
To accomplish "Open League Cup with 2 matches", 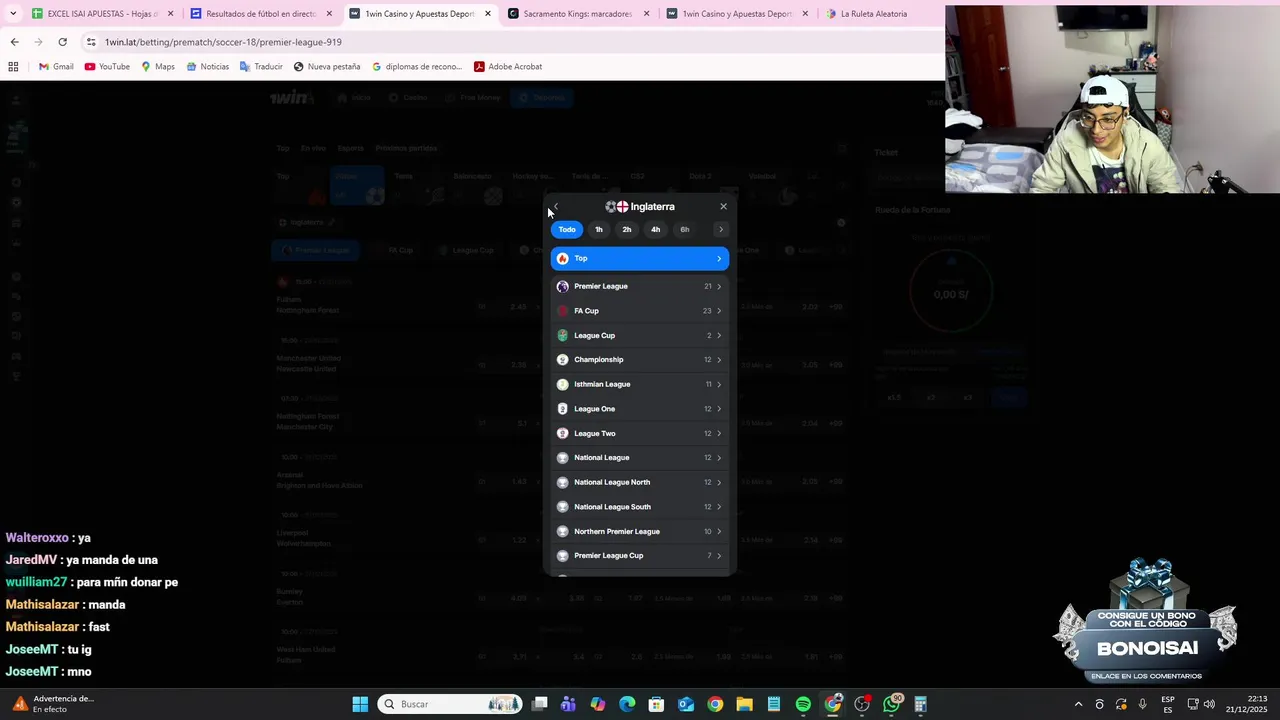I will [640, 336].
